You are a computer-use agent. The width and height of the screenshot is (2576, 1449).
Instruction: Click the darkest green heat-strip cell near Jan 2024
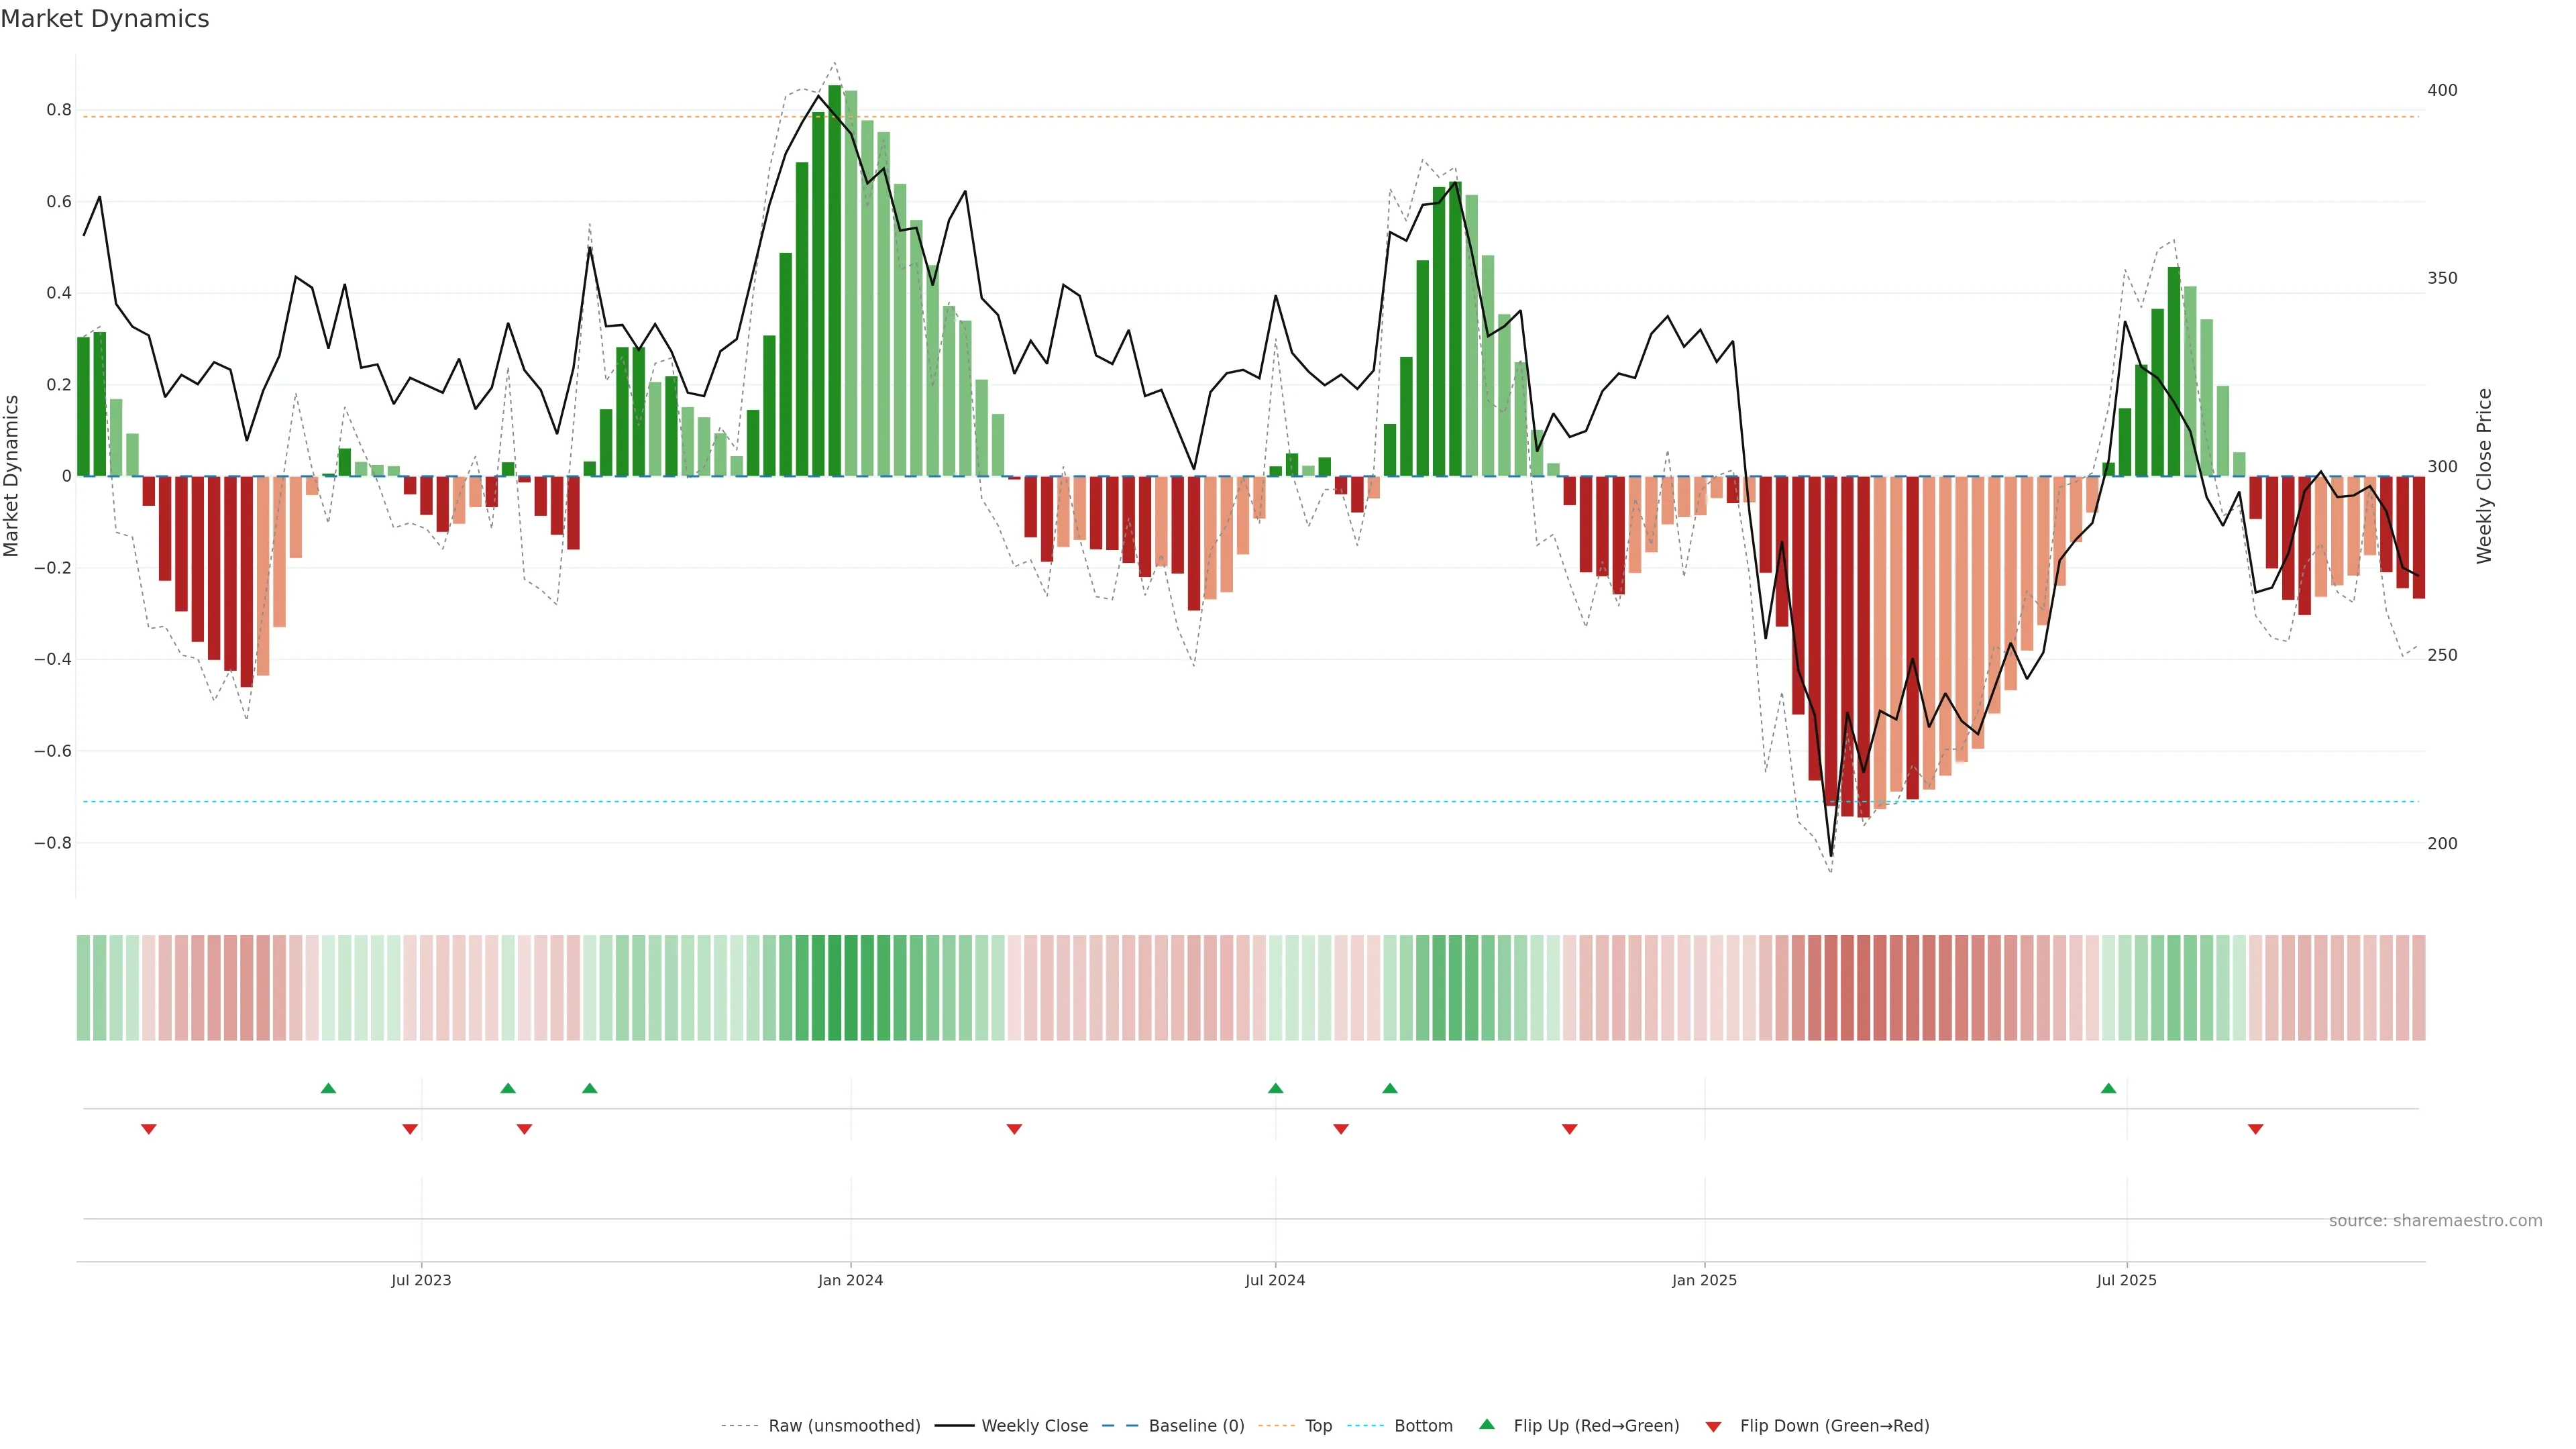(x=835, y=988)
